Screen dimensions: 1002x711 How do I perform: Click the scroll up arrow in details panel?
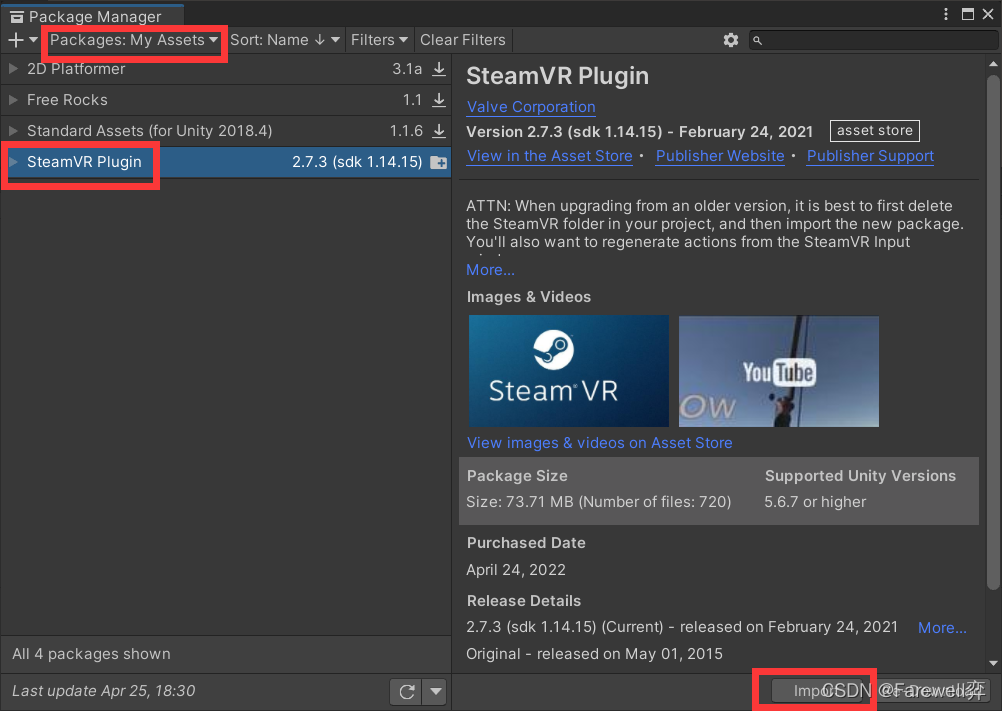coord(993,64)
